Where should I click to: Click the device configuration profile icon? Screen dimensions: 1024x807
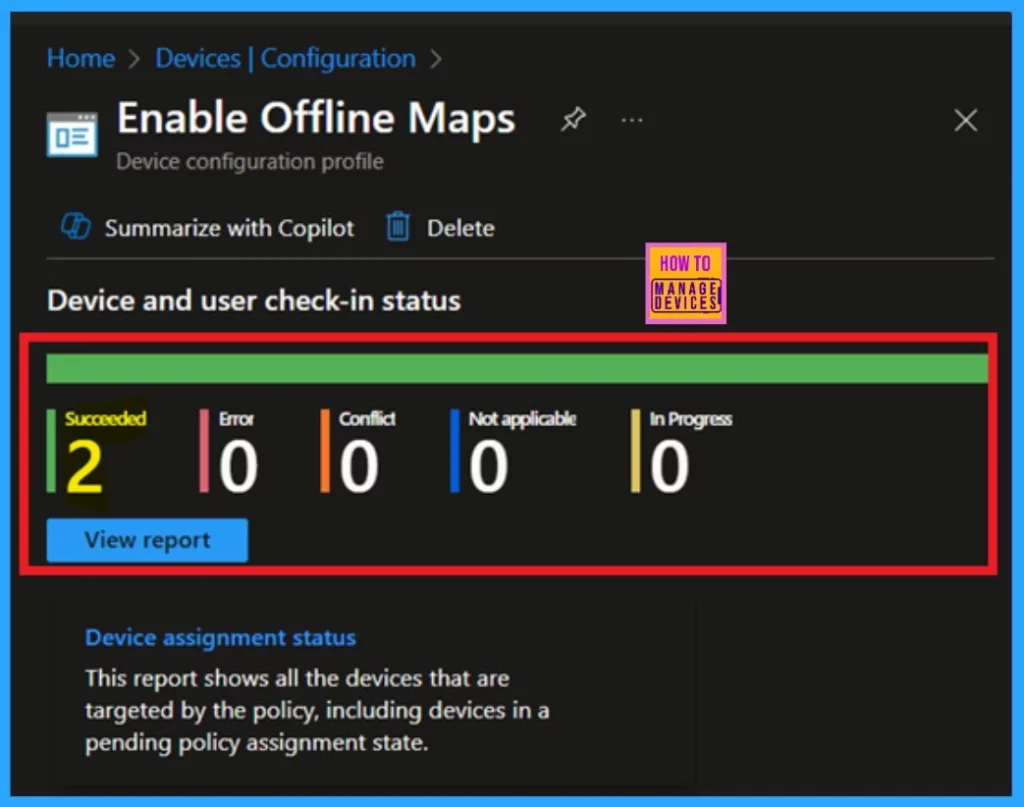tap(72, 134)
